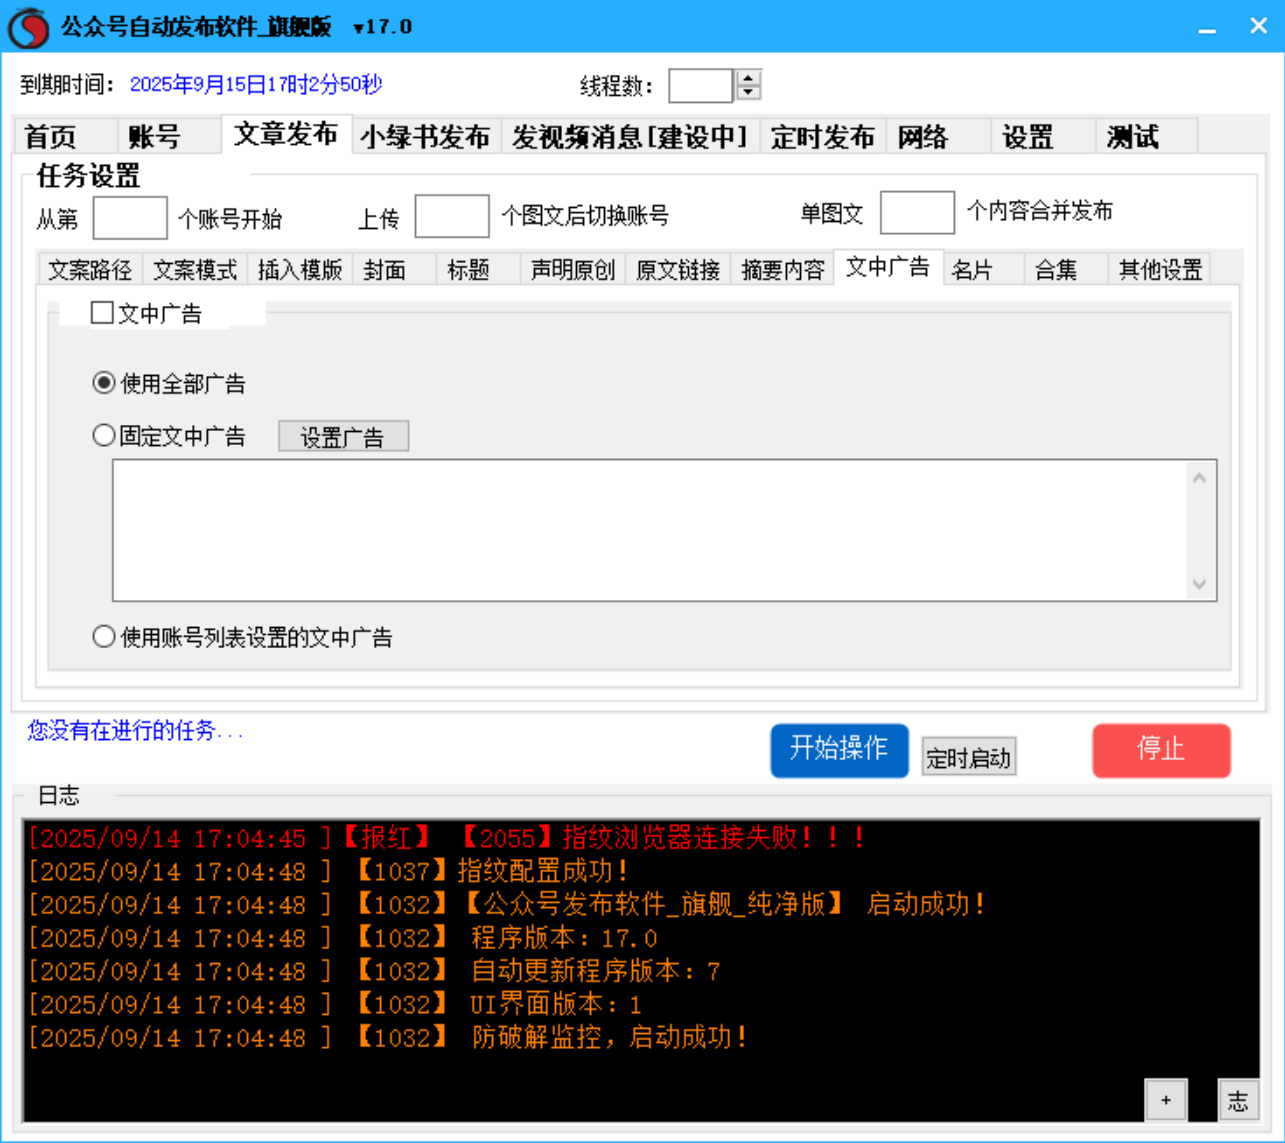Select the 使用全部广告 radio option

(x=101, y=383)
